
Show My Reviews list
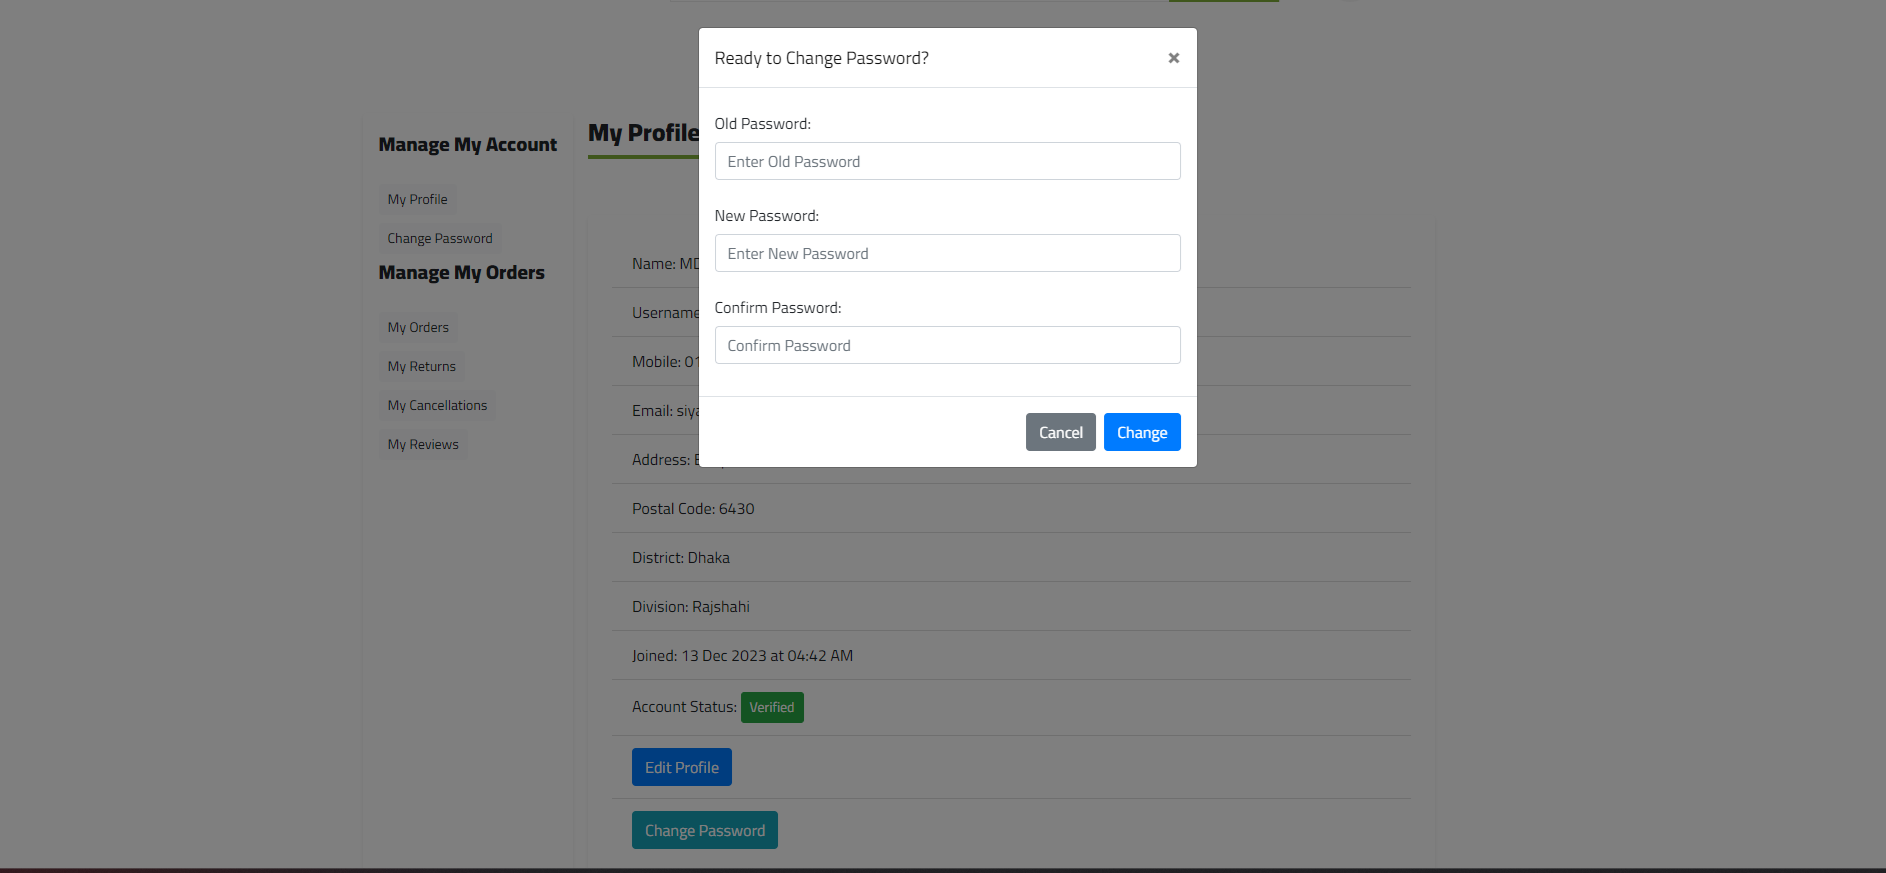tap(423, 444)
